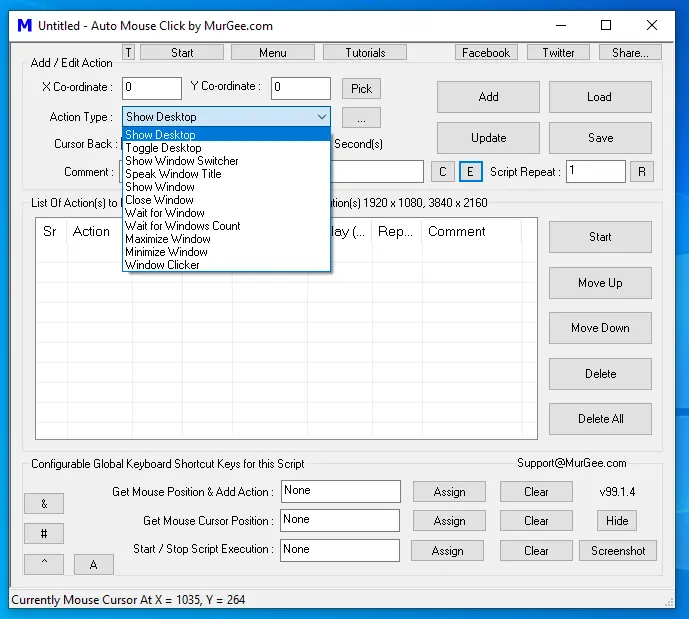Click the Start button beside action list

click(x=600, y=237)
